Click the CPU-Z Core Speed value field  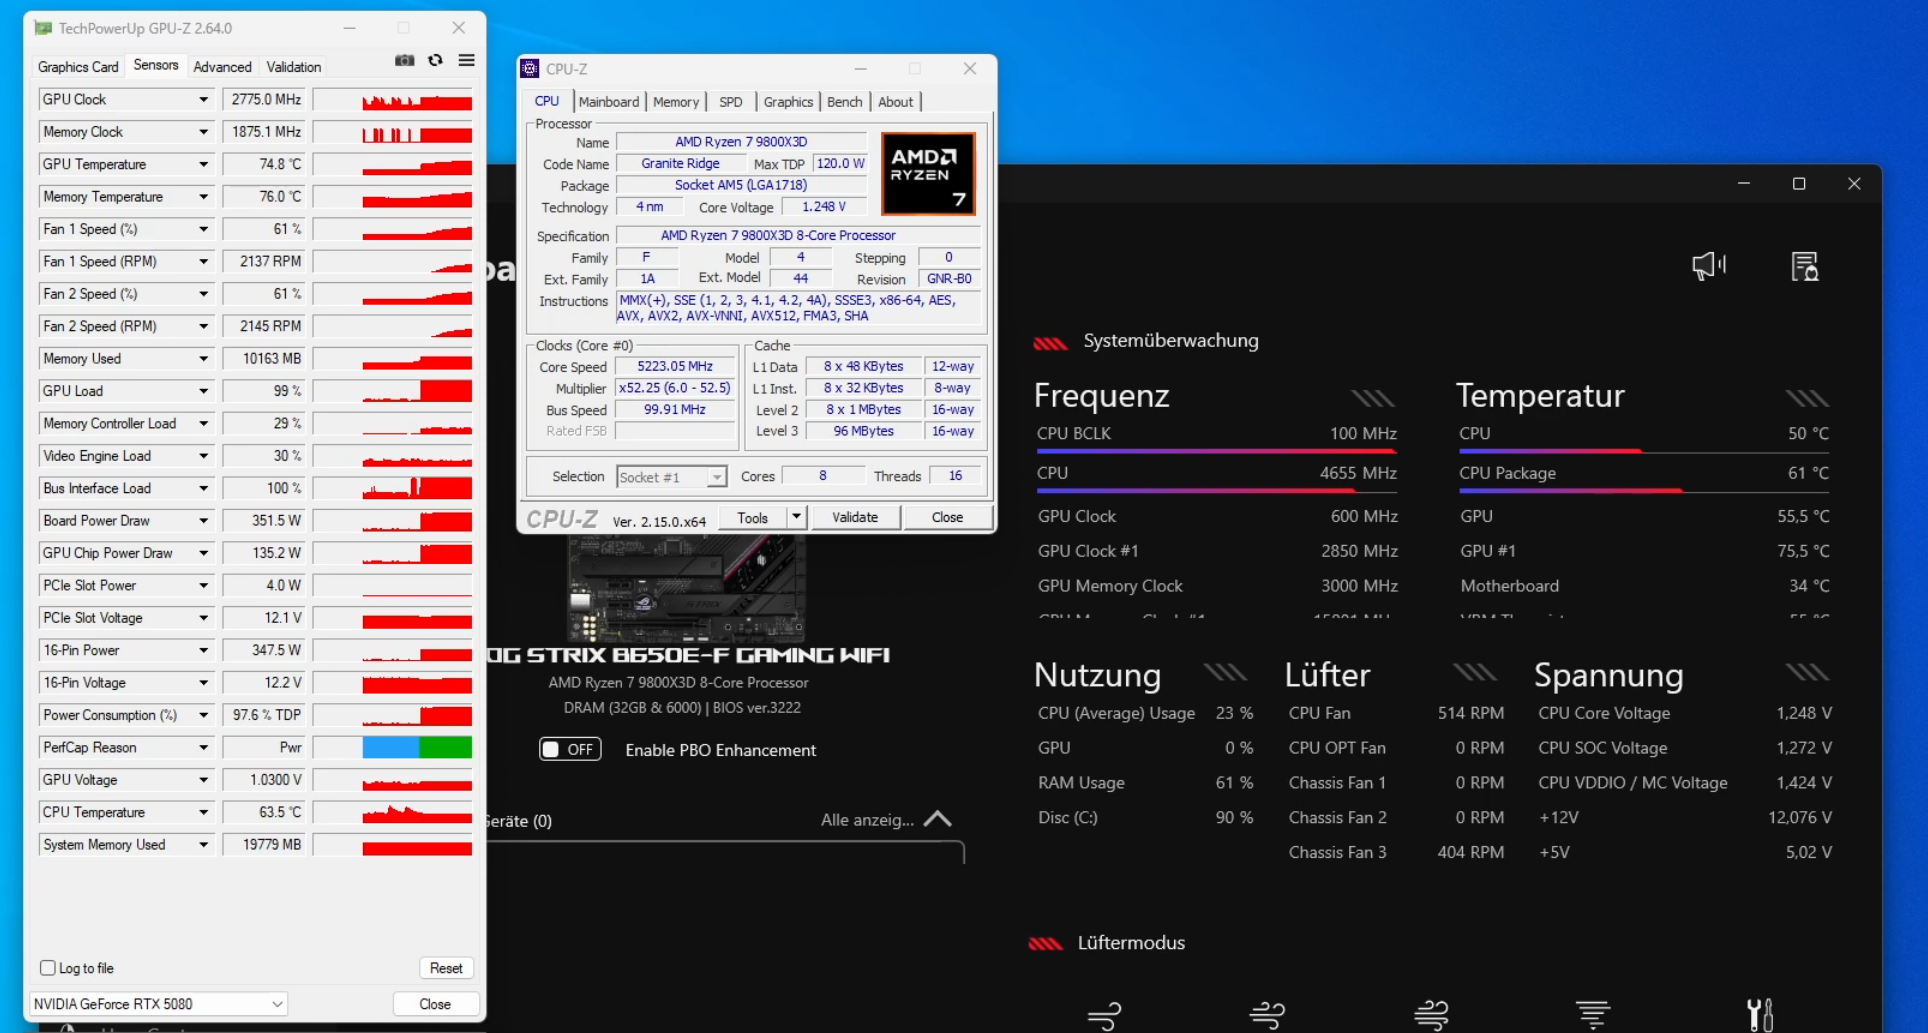pyautogui.click(x=675, y=367)
